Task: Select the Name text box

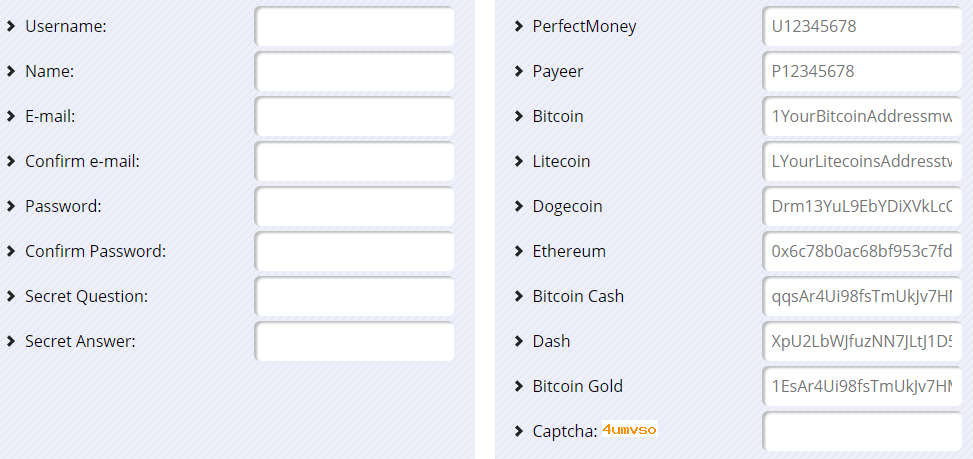Action: point(354,71)
